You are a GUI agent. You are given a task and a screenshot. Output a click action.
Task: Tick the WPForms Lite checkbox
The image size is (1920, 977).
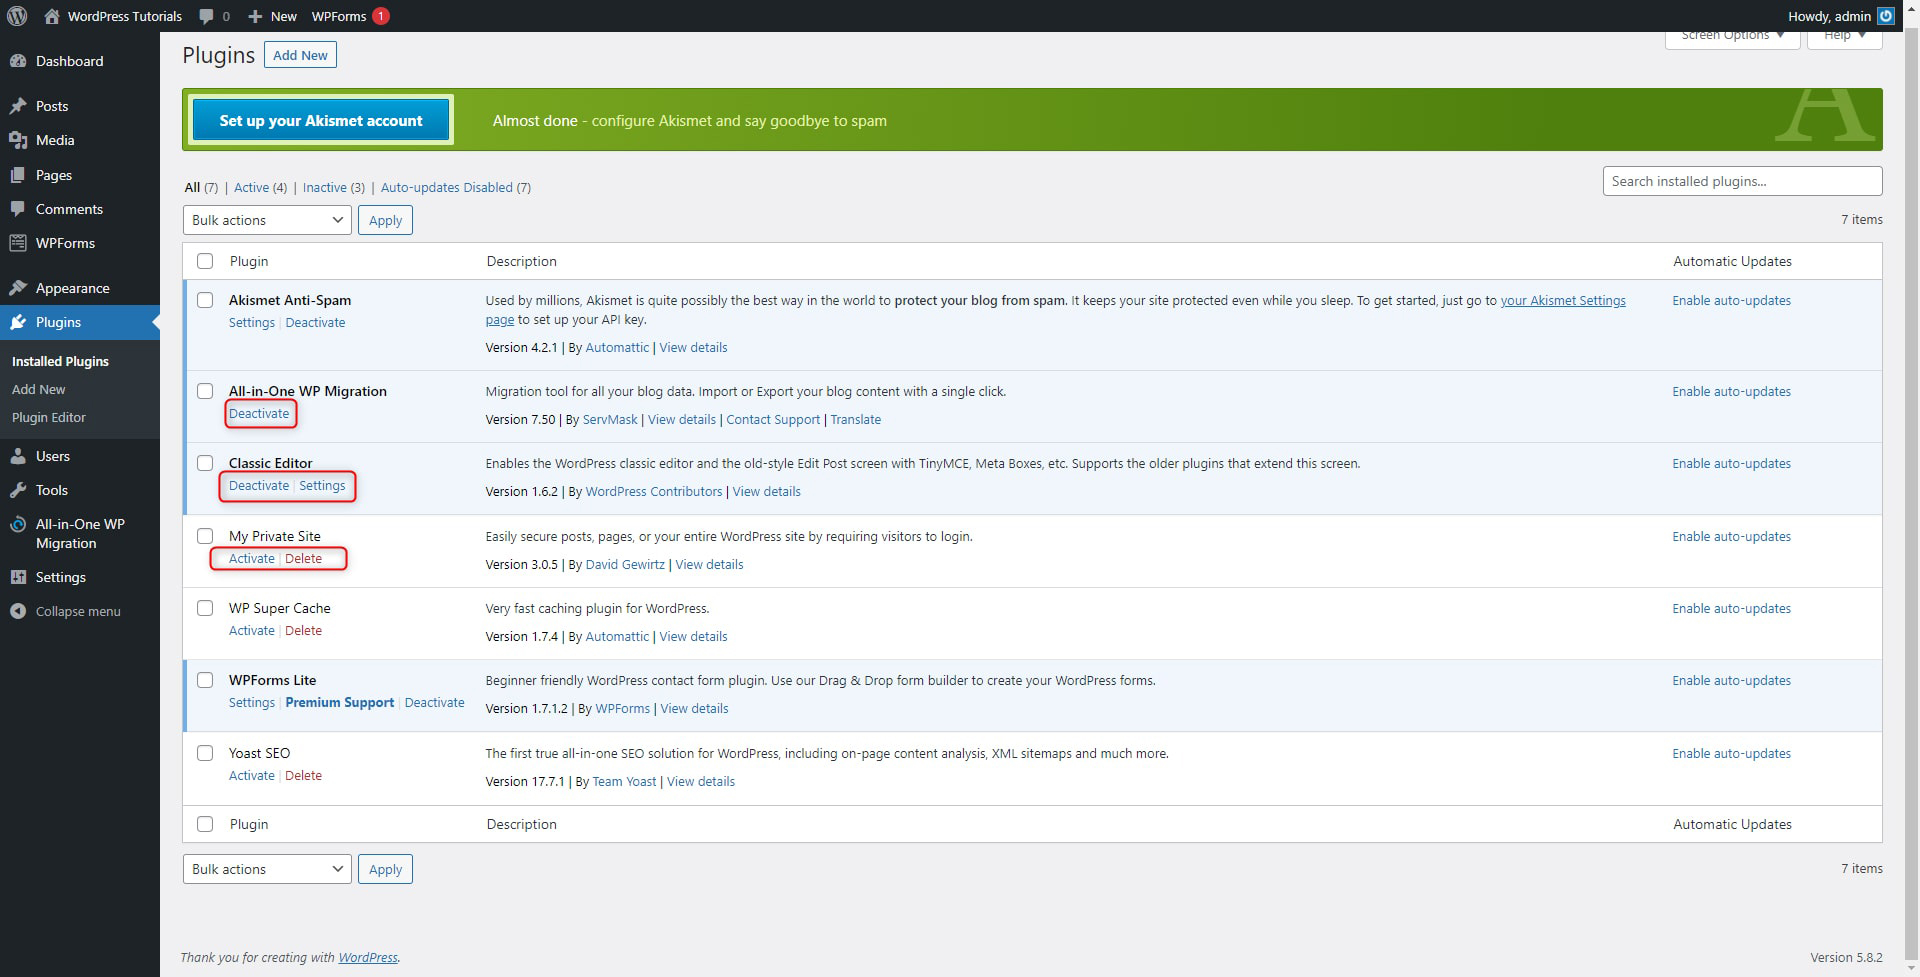205,680
